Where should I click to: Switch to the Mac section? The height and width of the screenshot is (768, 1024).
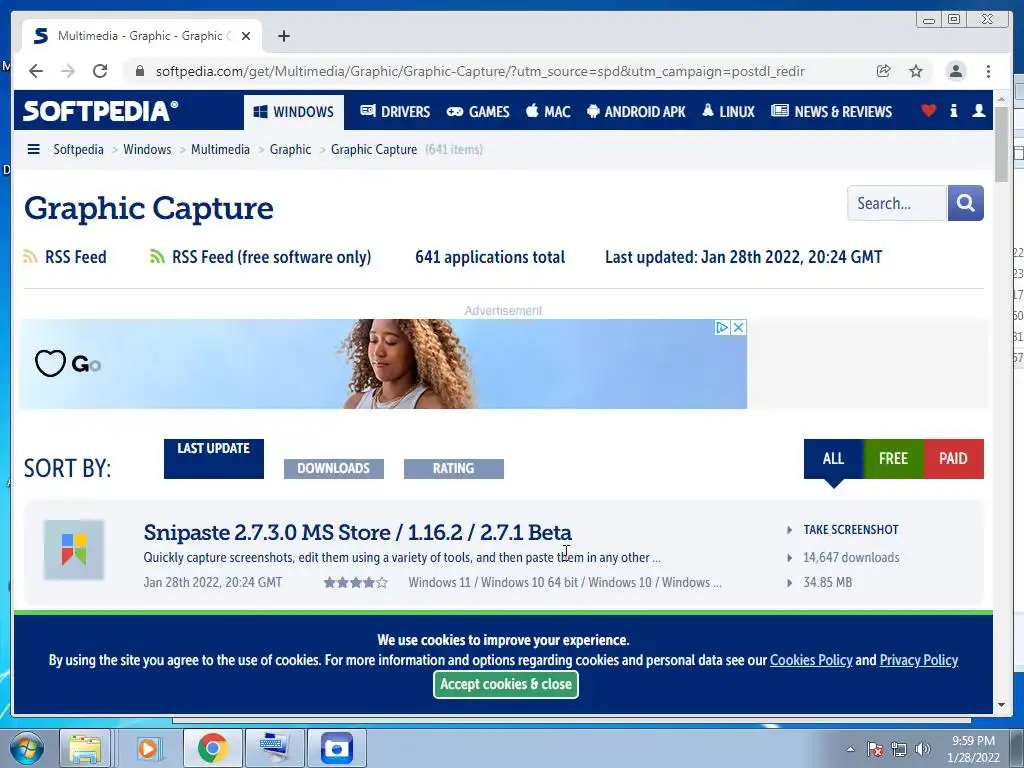[x=549, y=112]
